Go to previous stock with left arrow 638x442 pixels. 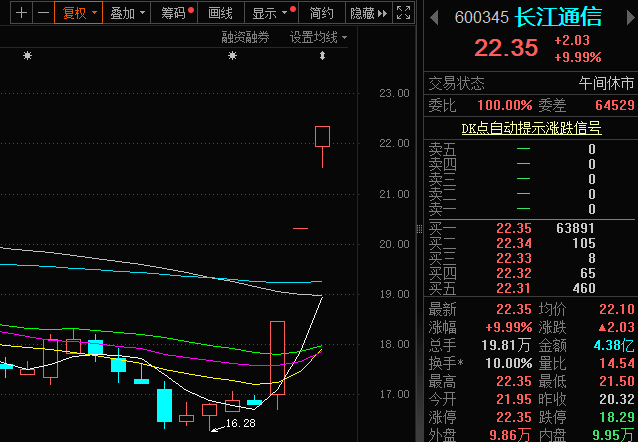coord(434,18)
